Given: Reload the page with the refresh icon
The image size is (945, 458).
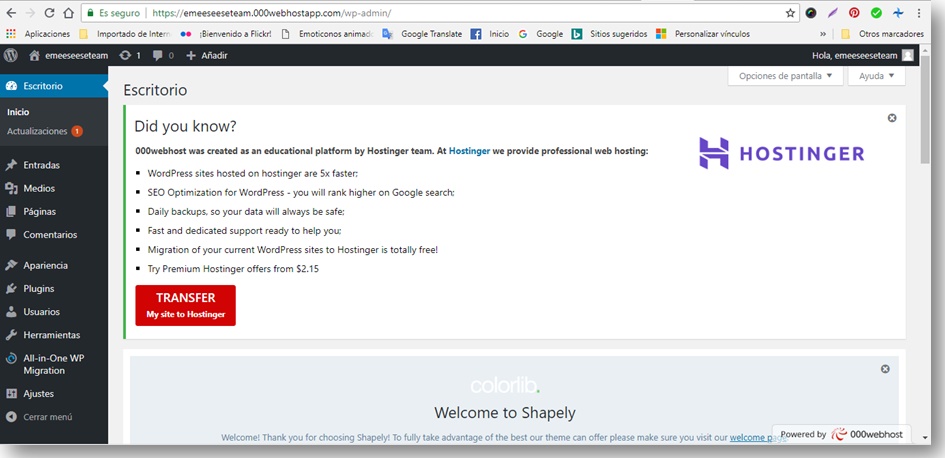Looking at the screenshot, I should click(x=49, y=13).
